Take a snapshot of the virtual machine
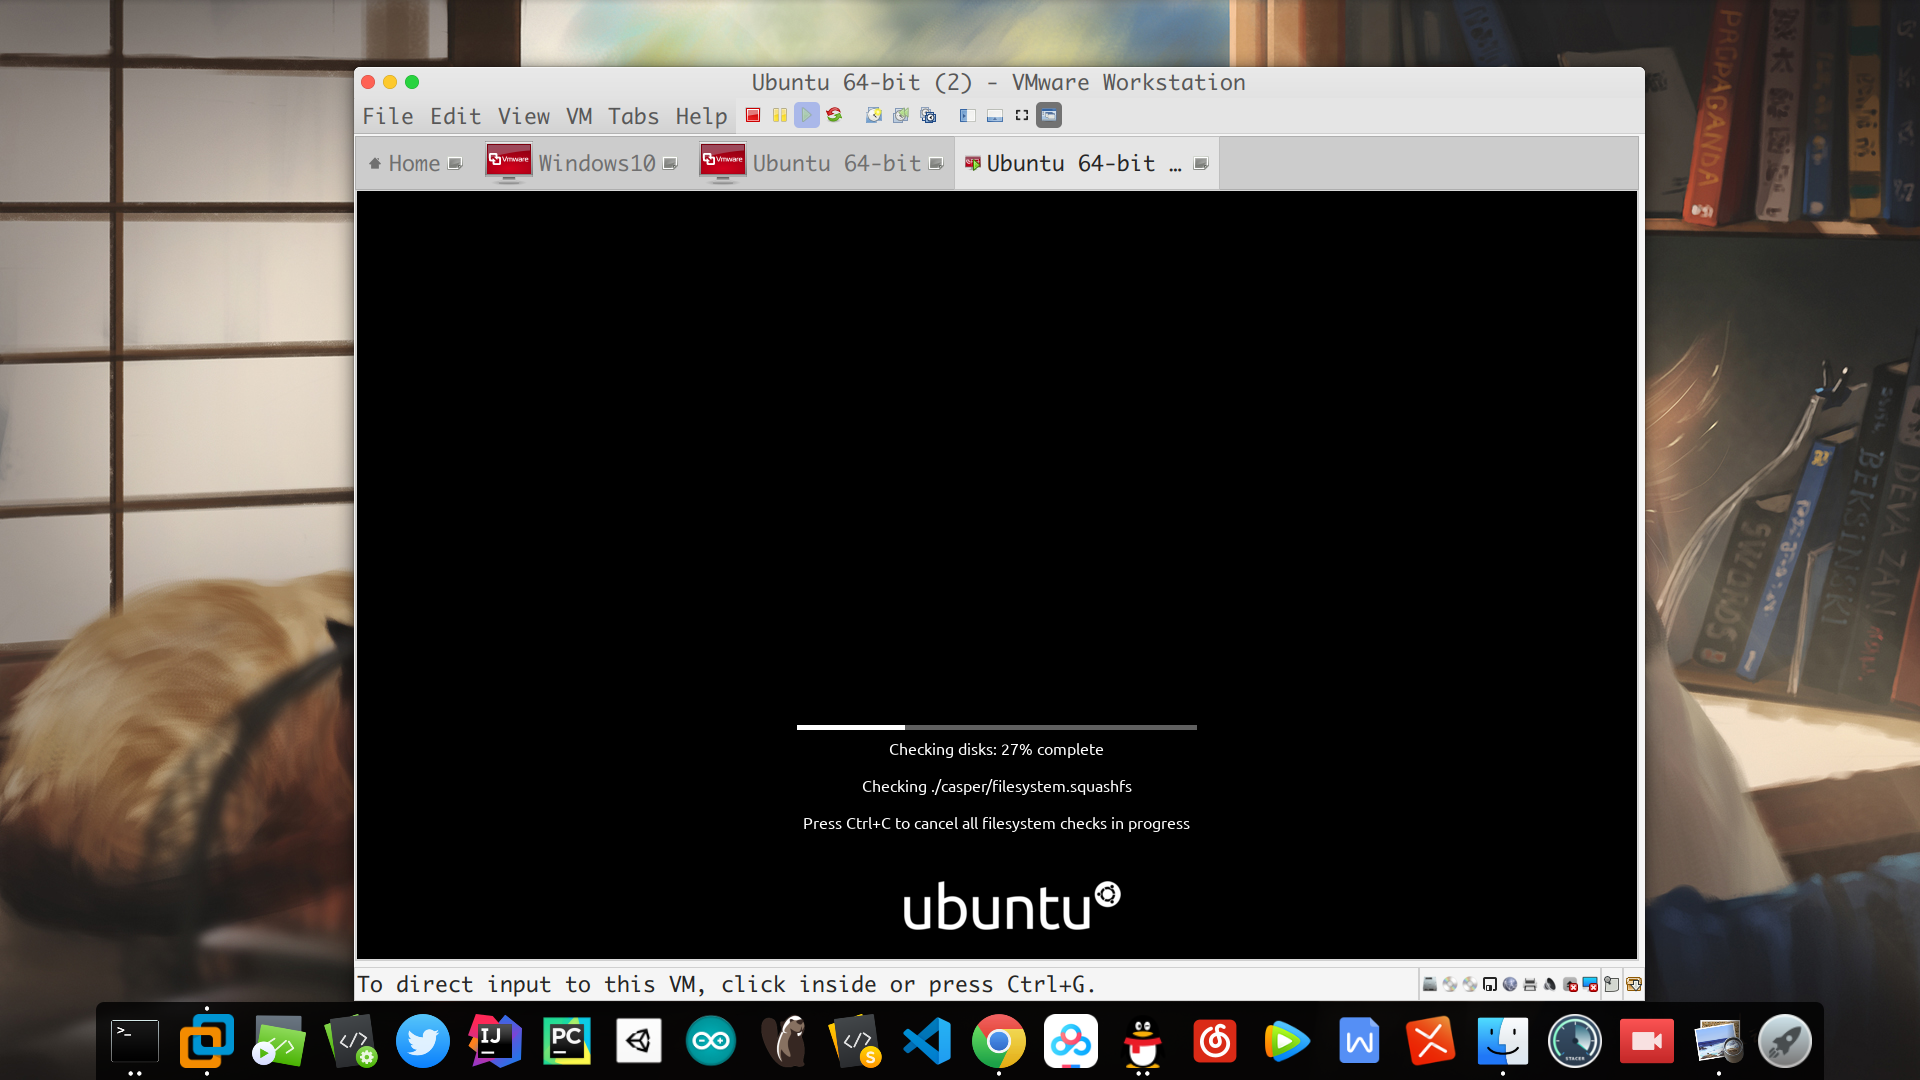The width and height of the screenshot is (1920, 1080). tap(874, 115)
